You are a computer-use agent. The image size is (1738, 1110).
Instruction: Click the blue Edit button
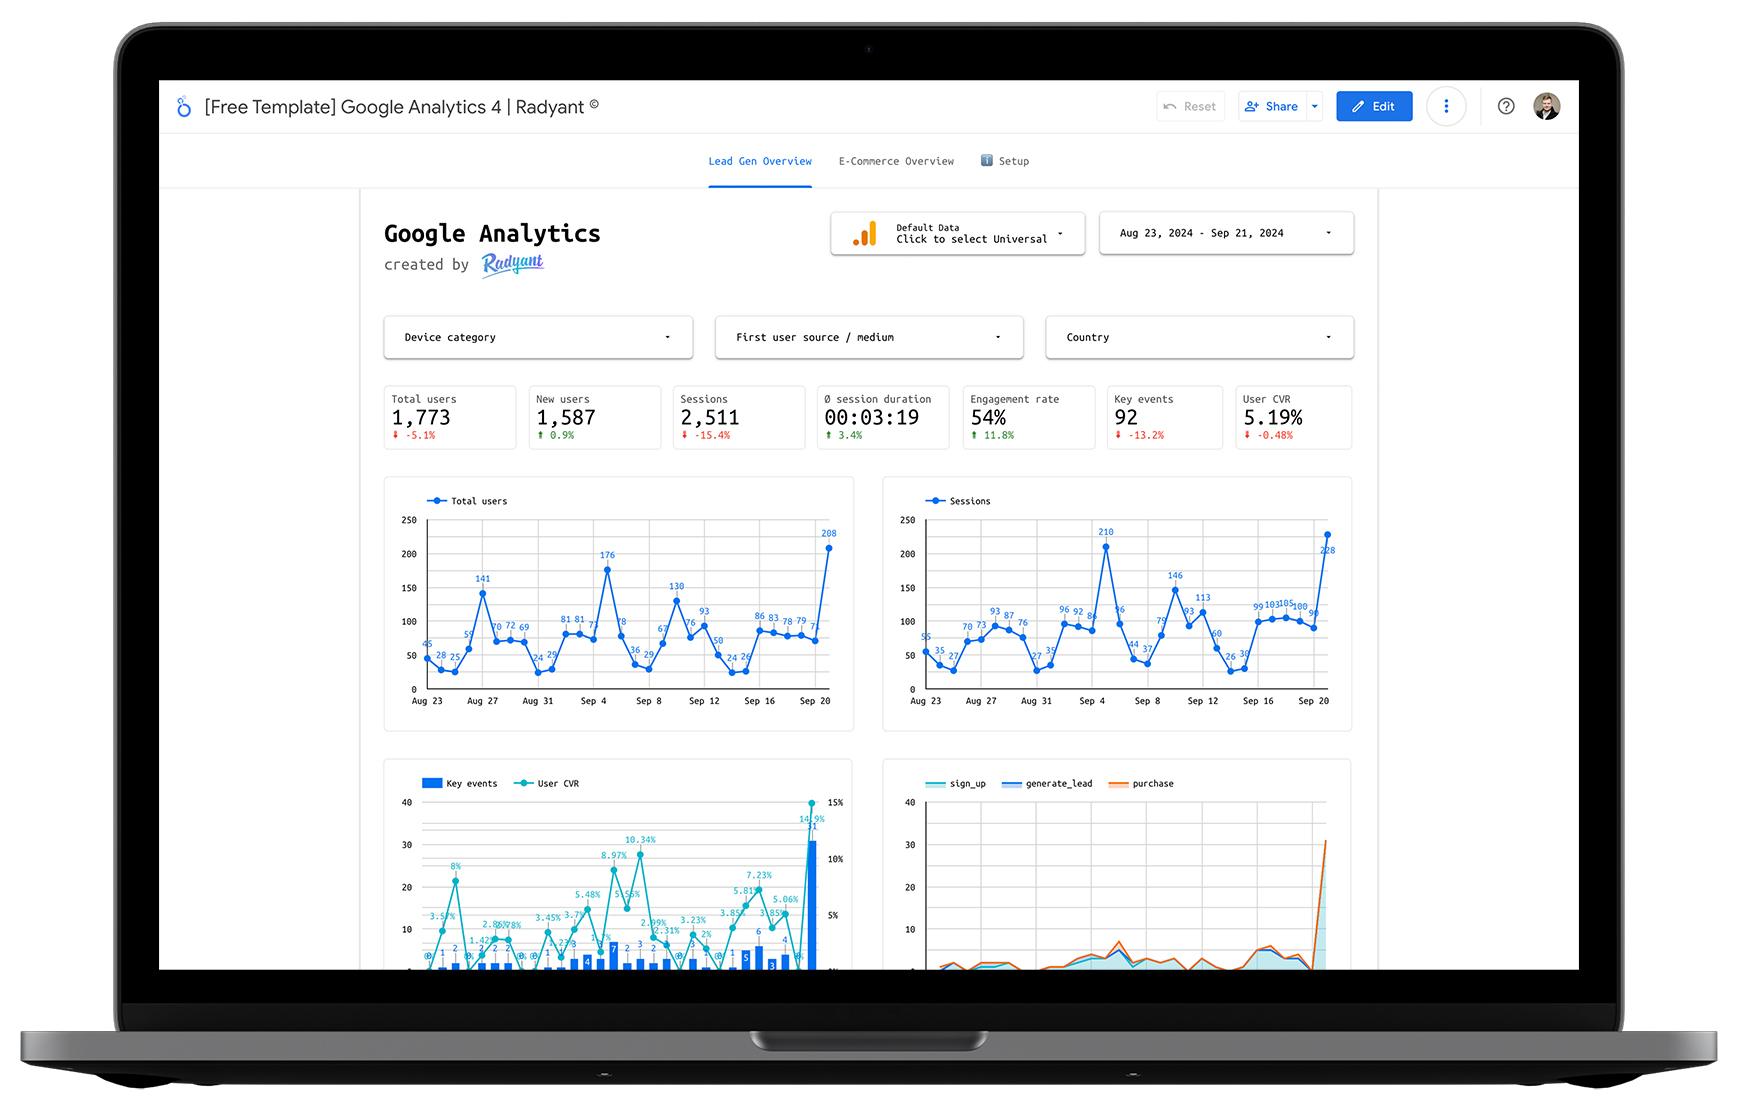tap(1373, 107)
